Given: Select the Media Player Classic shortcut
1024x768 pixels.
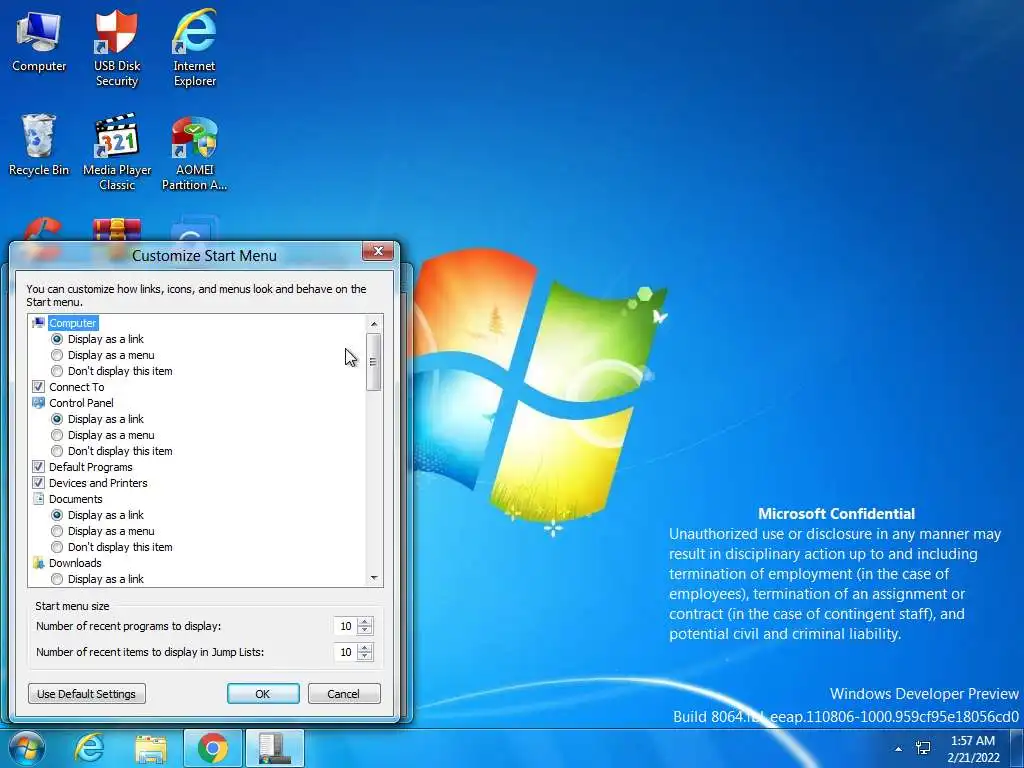Looking at the screenshot, I should [117, 152].
